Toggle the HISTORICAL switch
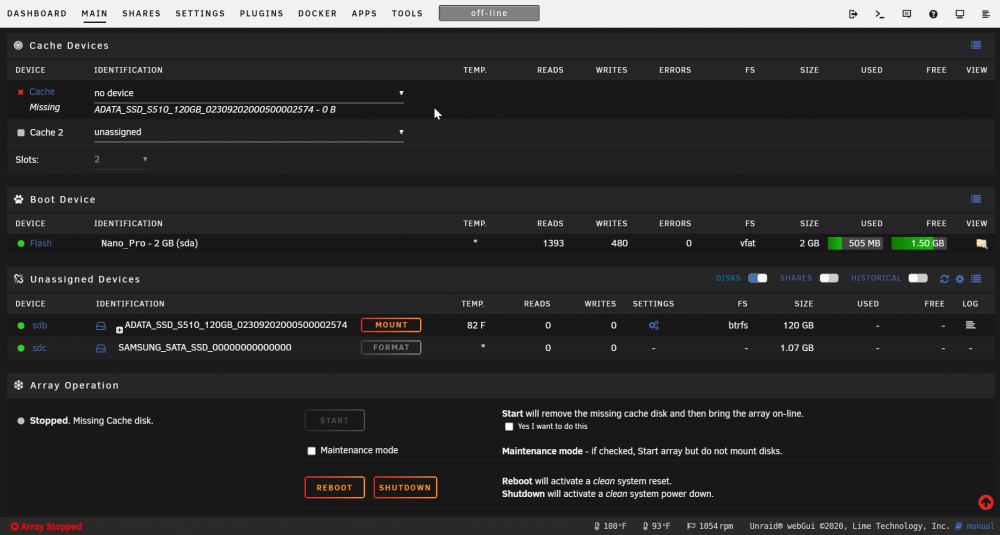Image resolution: width=1000 pixels, height=535 pixels. coord(918,278)
